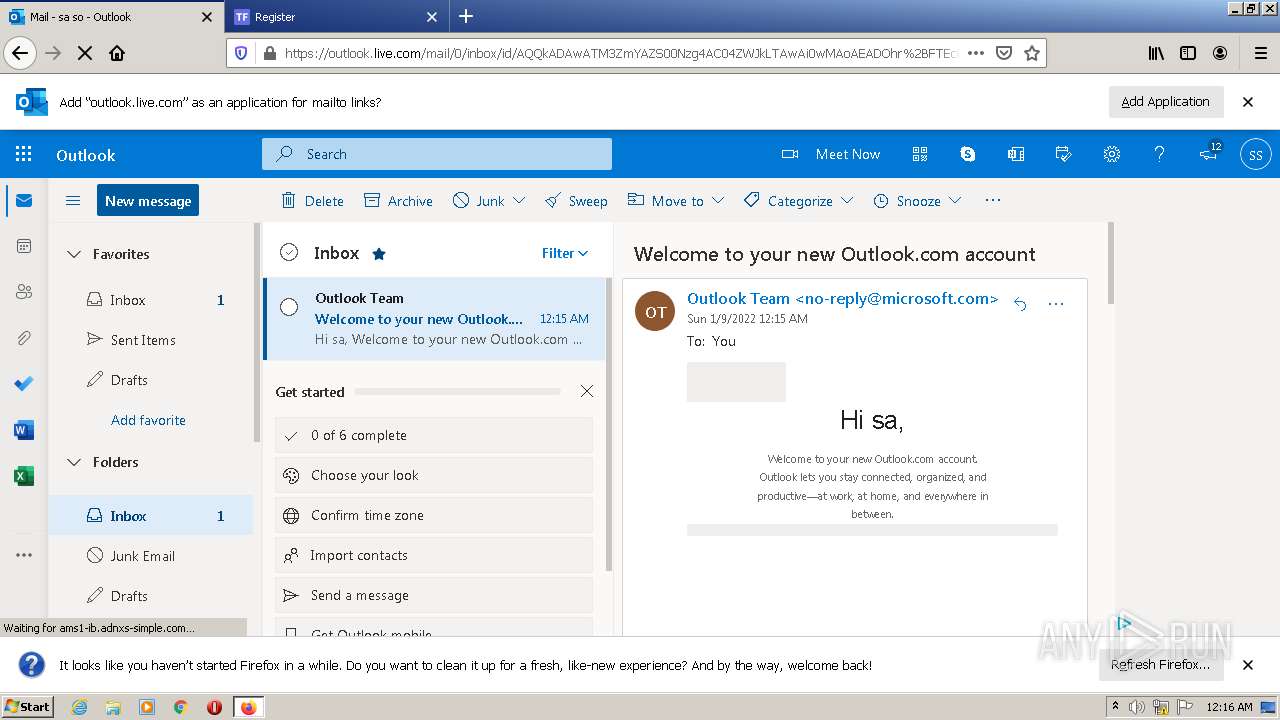Open Files paperclip icon in left rail
This screenshot has width=1280, height=720.
click(x=24, y=338)
